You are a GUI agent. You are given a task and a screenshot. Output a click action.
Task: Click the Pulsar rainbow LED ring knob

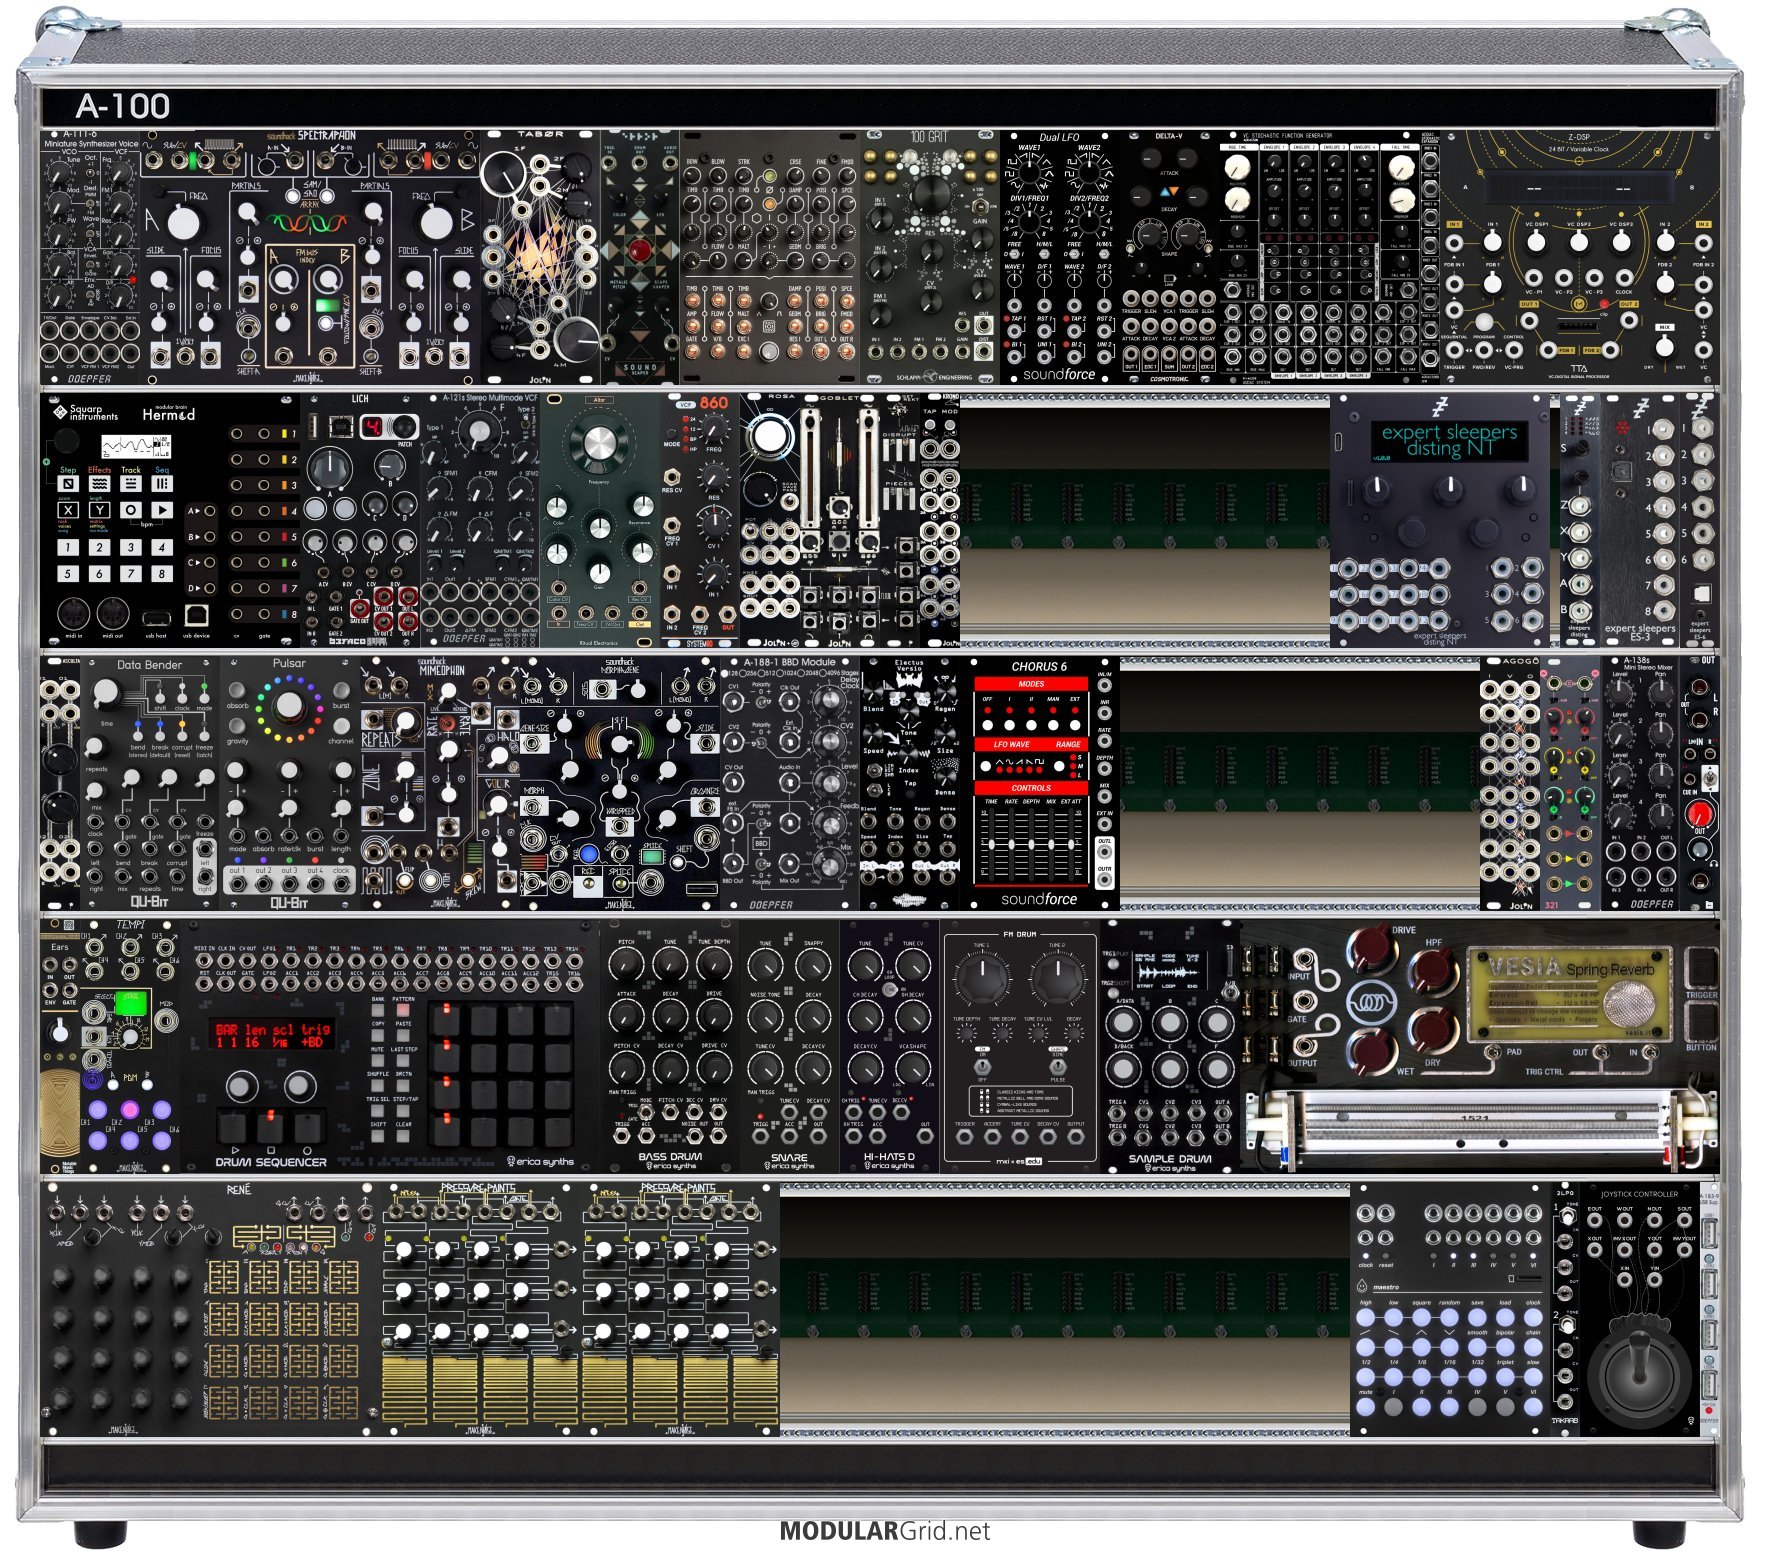pos(289,707)
